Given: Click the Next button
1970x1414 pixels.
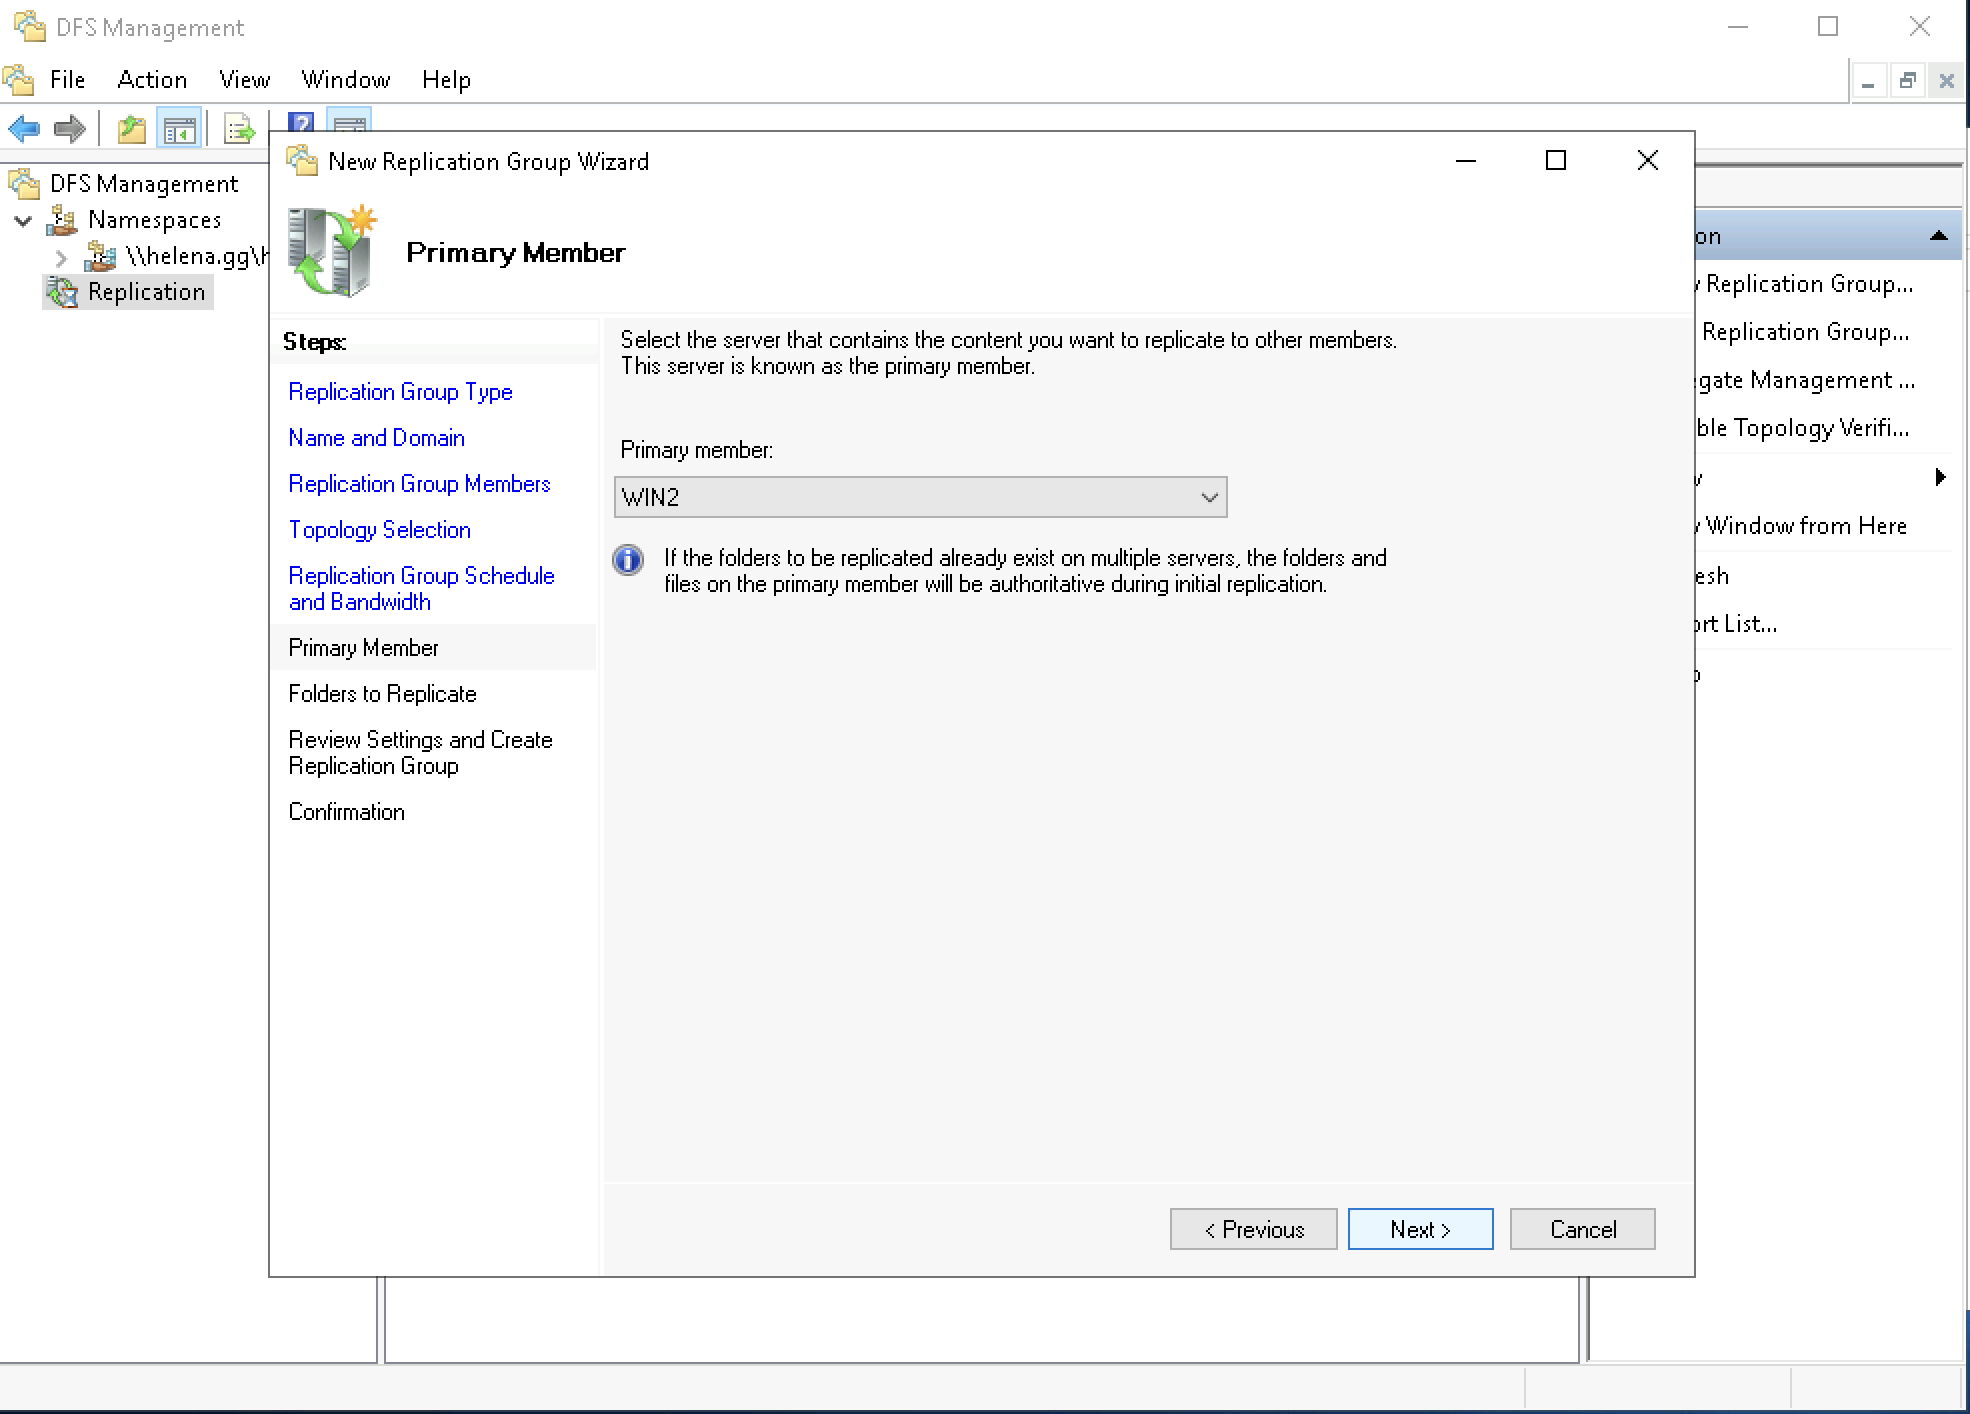Looking at the screenshot, I should (1420, 1229).
